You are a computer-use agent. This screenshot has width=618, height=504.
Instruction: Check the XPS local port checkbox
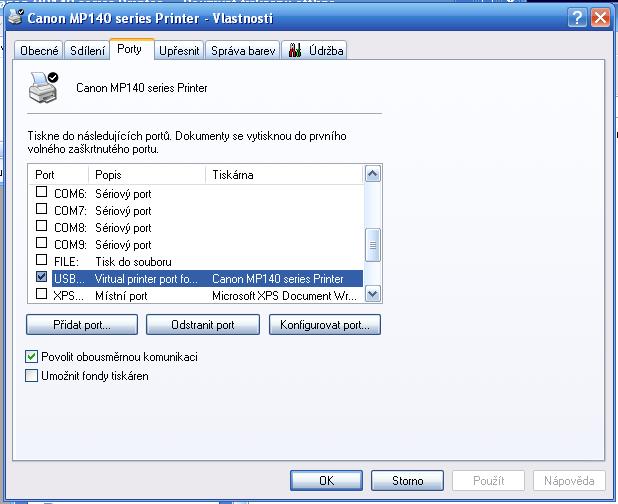pyautogui.click(x=41, y=294)
